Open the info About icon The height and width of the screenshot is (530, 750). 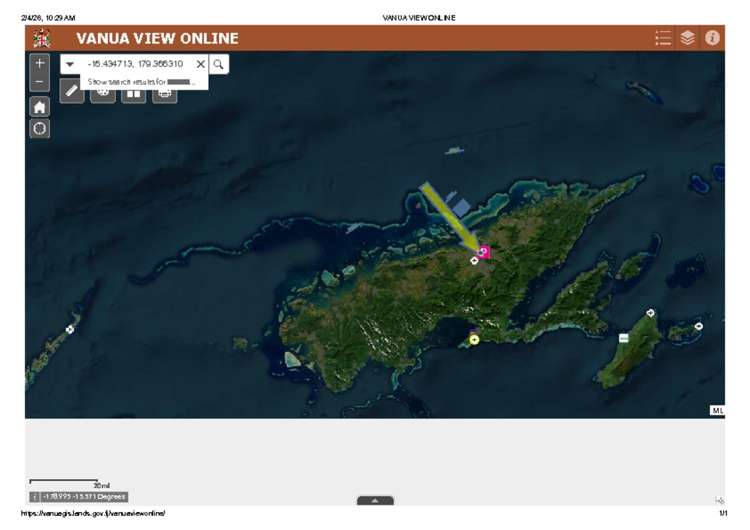click(712, 38)
